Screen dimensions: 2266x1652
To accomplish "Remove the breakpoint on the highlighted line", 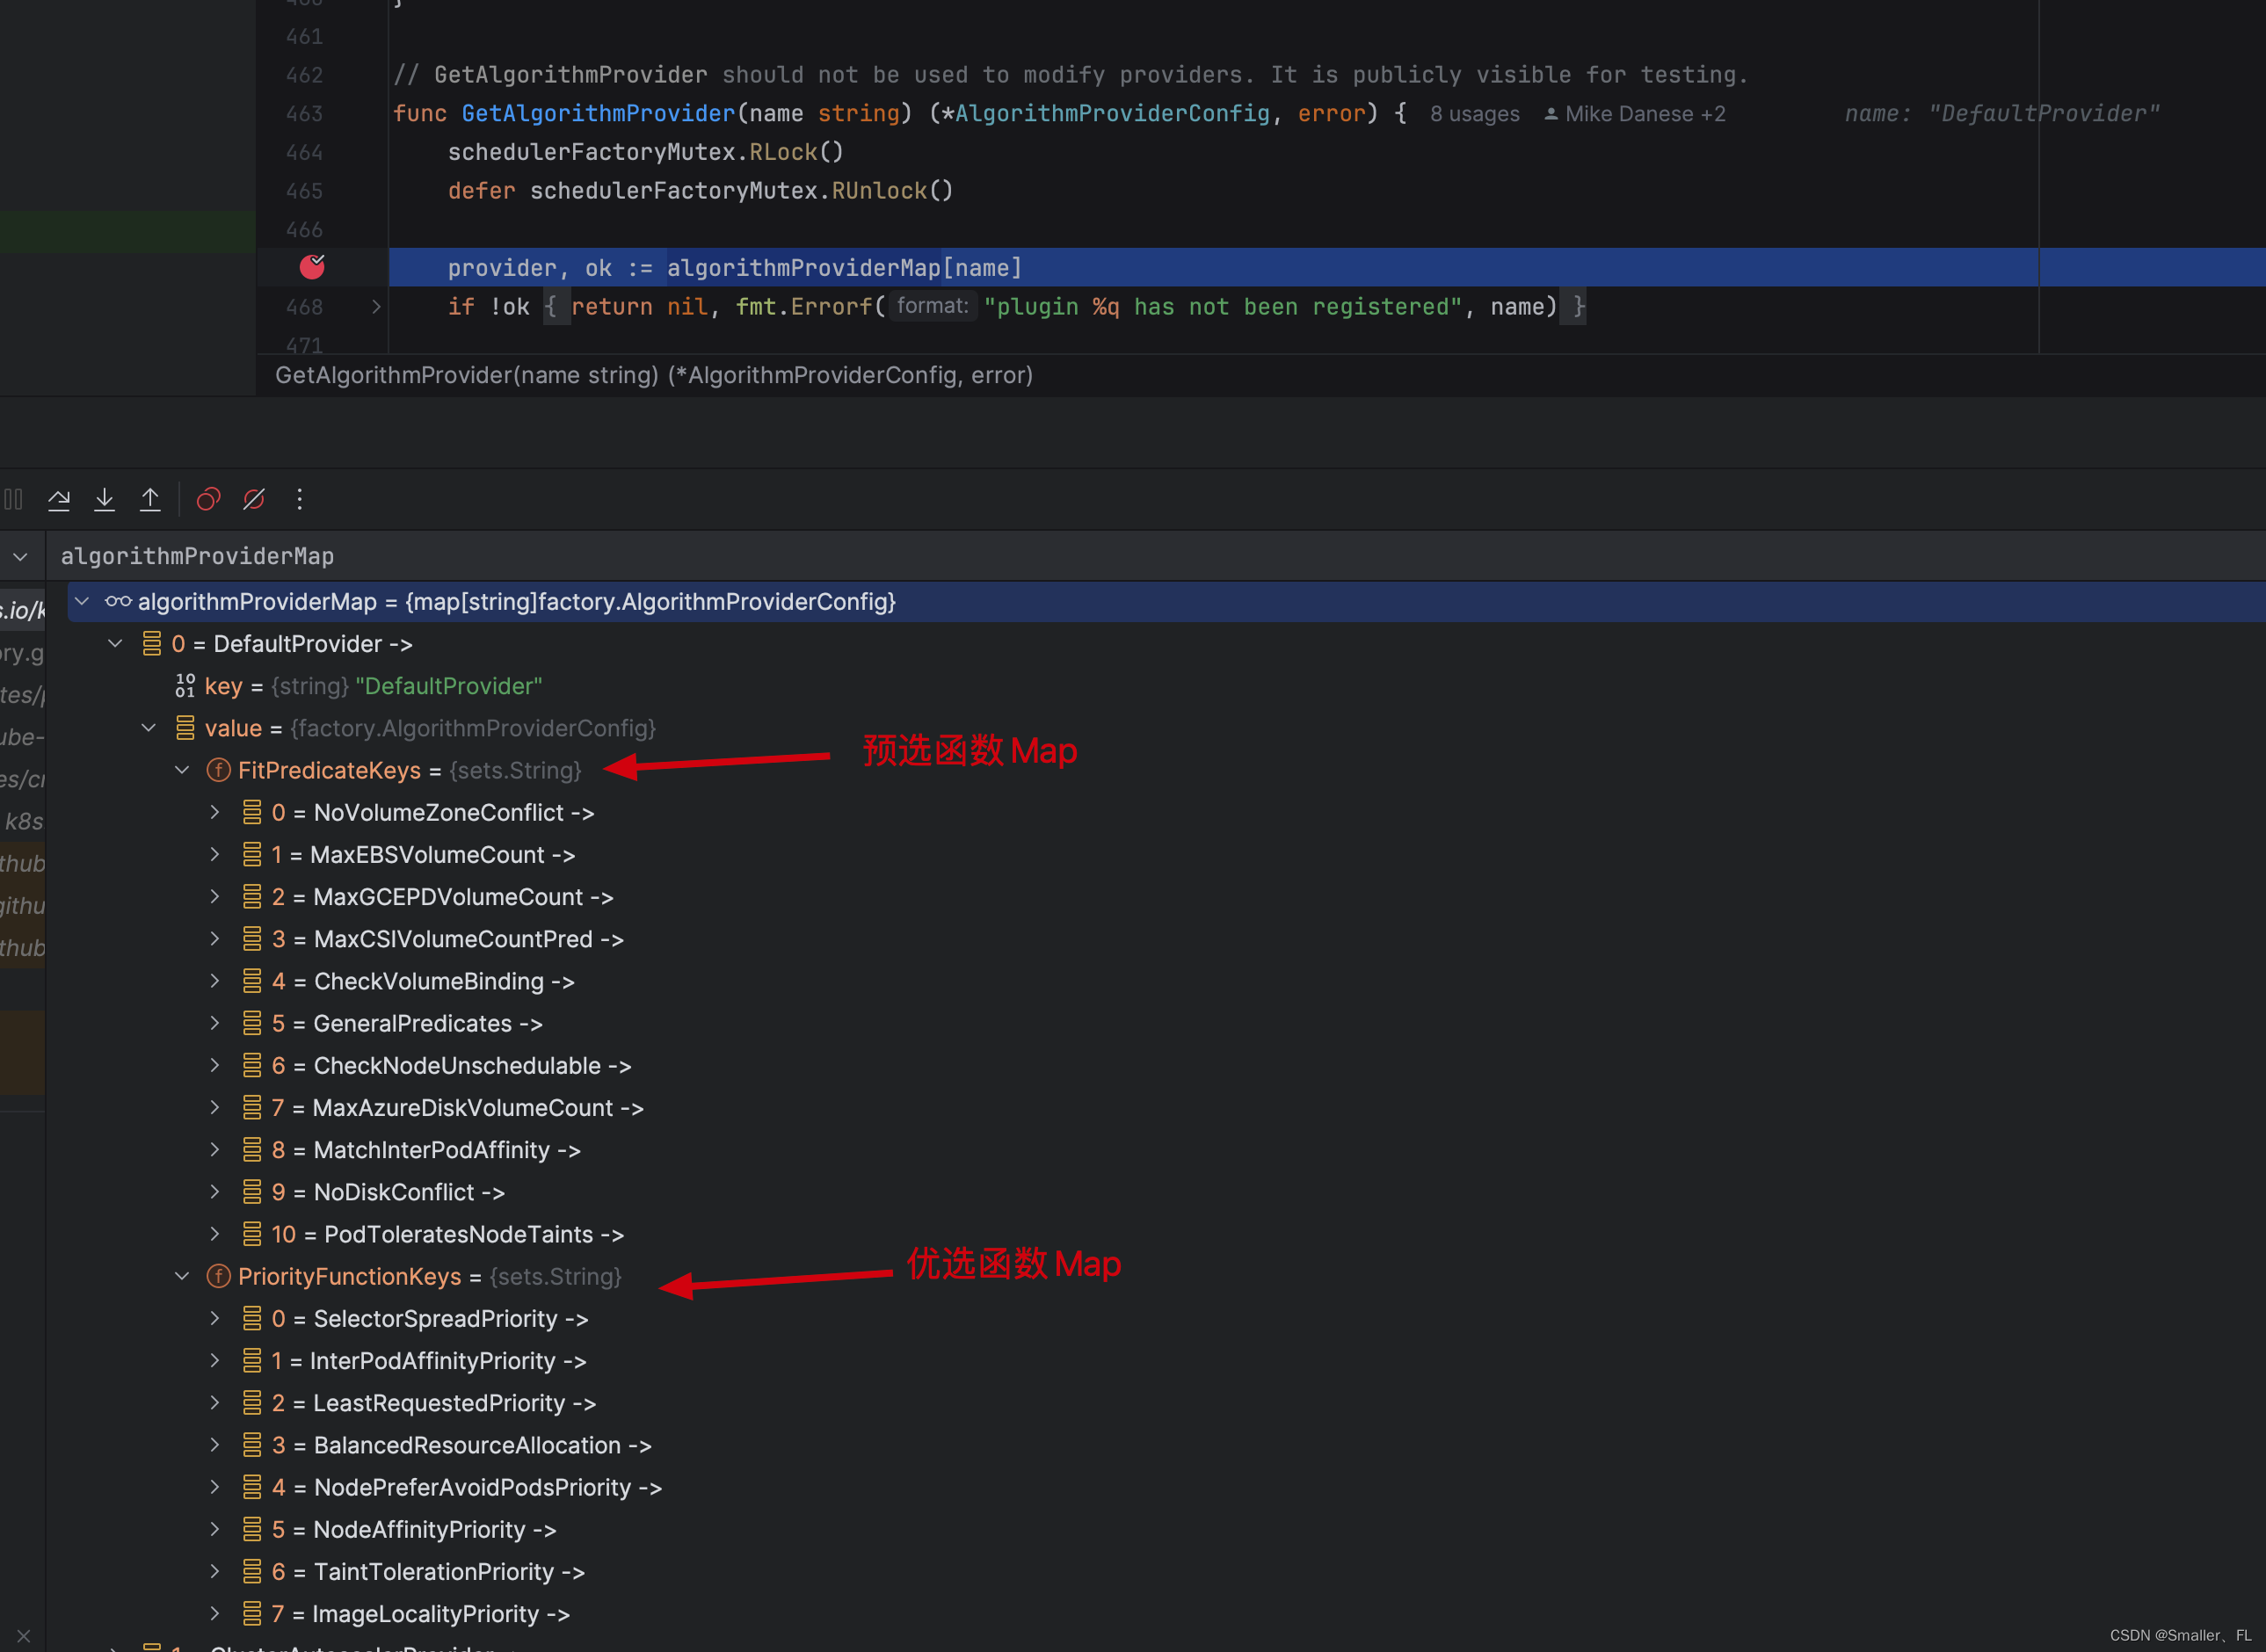I will [x=312, y=267].
